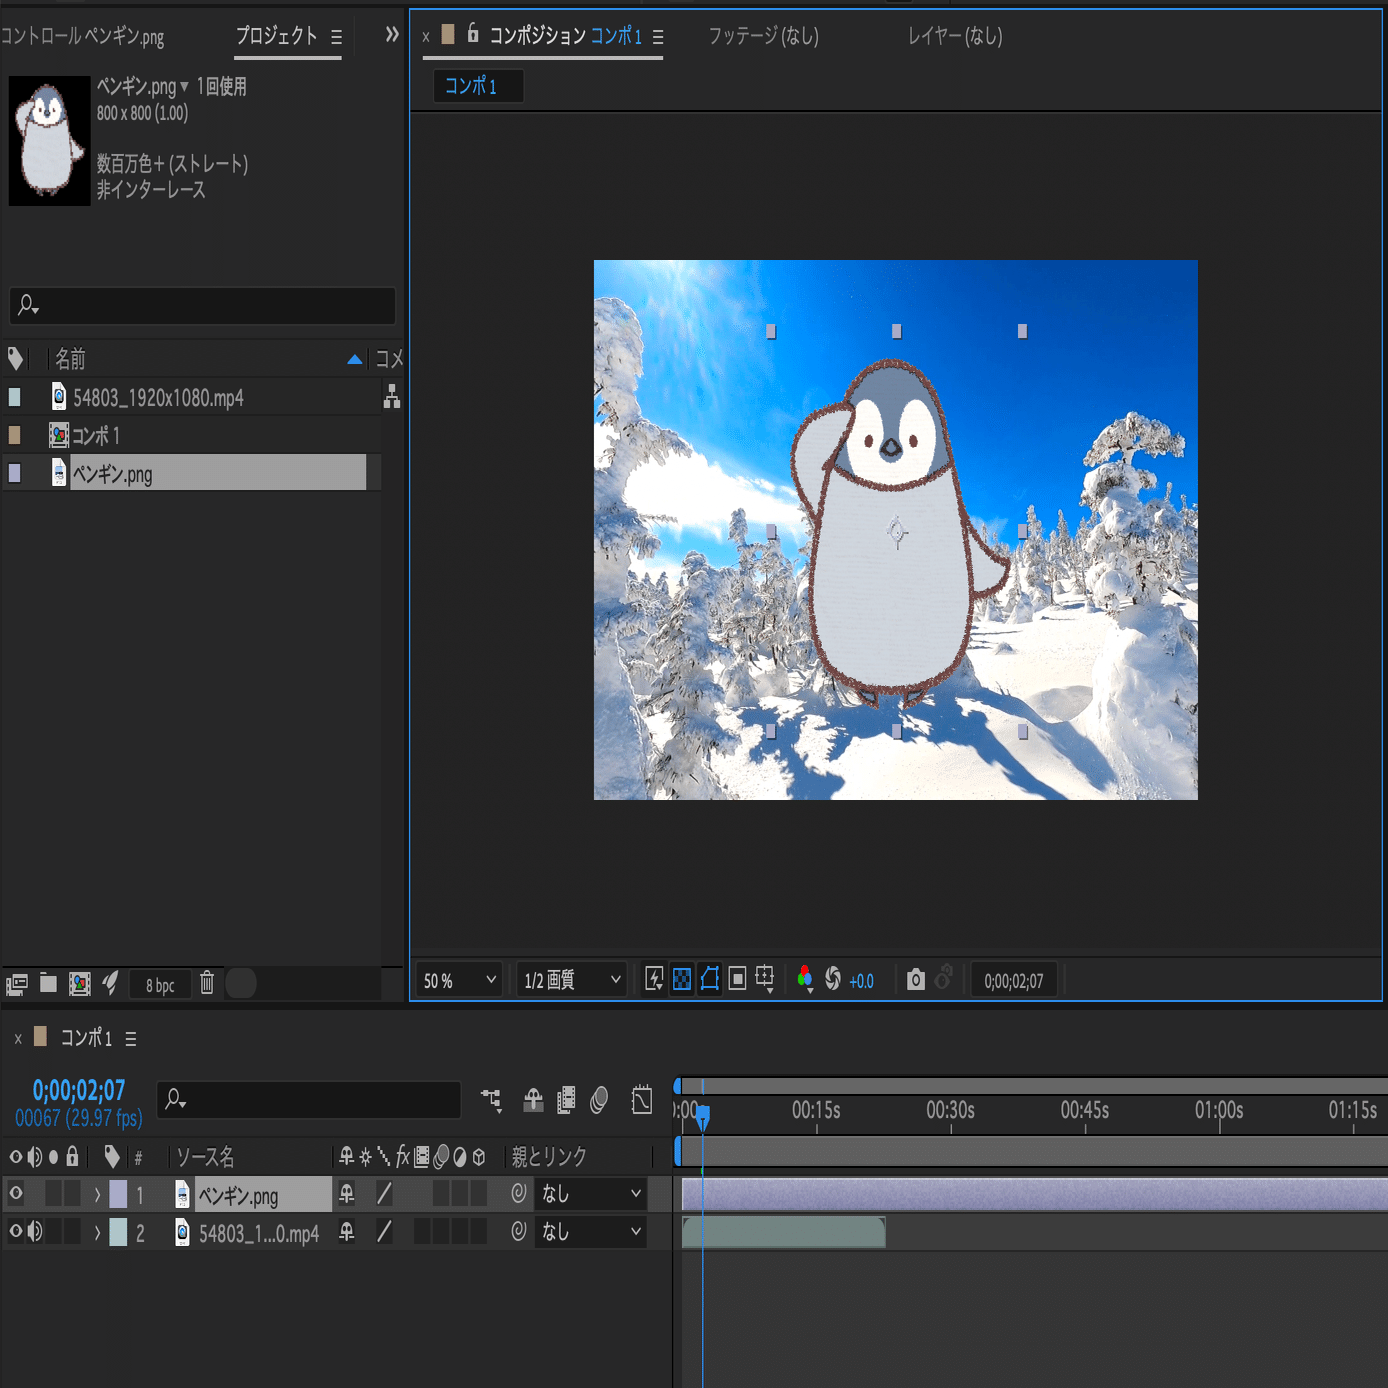Take a snapshot with the camera icon
The image size is (1388, 1388).
(915, 980)
